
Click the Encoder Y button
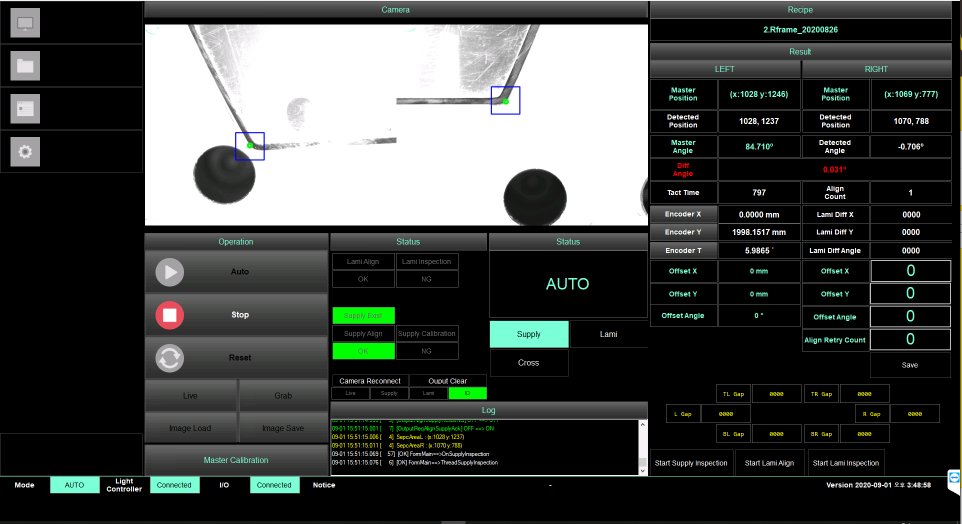point(683,232)
